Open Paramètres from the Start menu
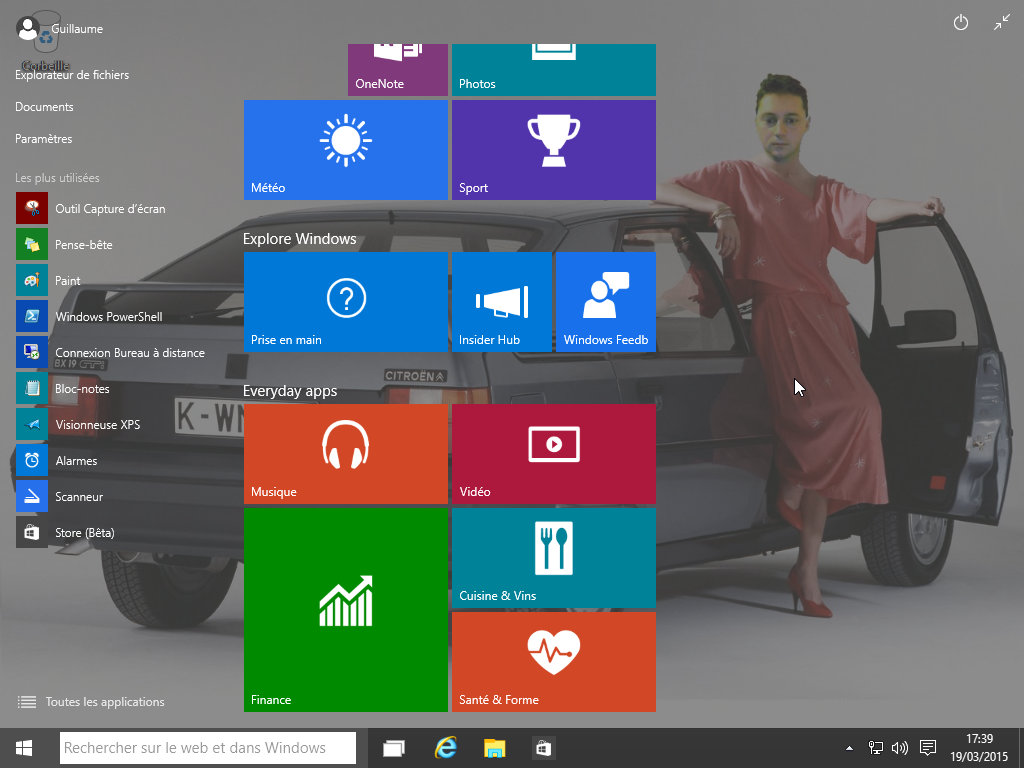This screenshot has width=1024, height=768. click(44, 139)
